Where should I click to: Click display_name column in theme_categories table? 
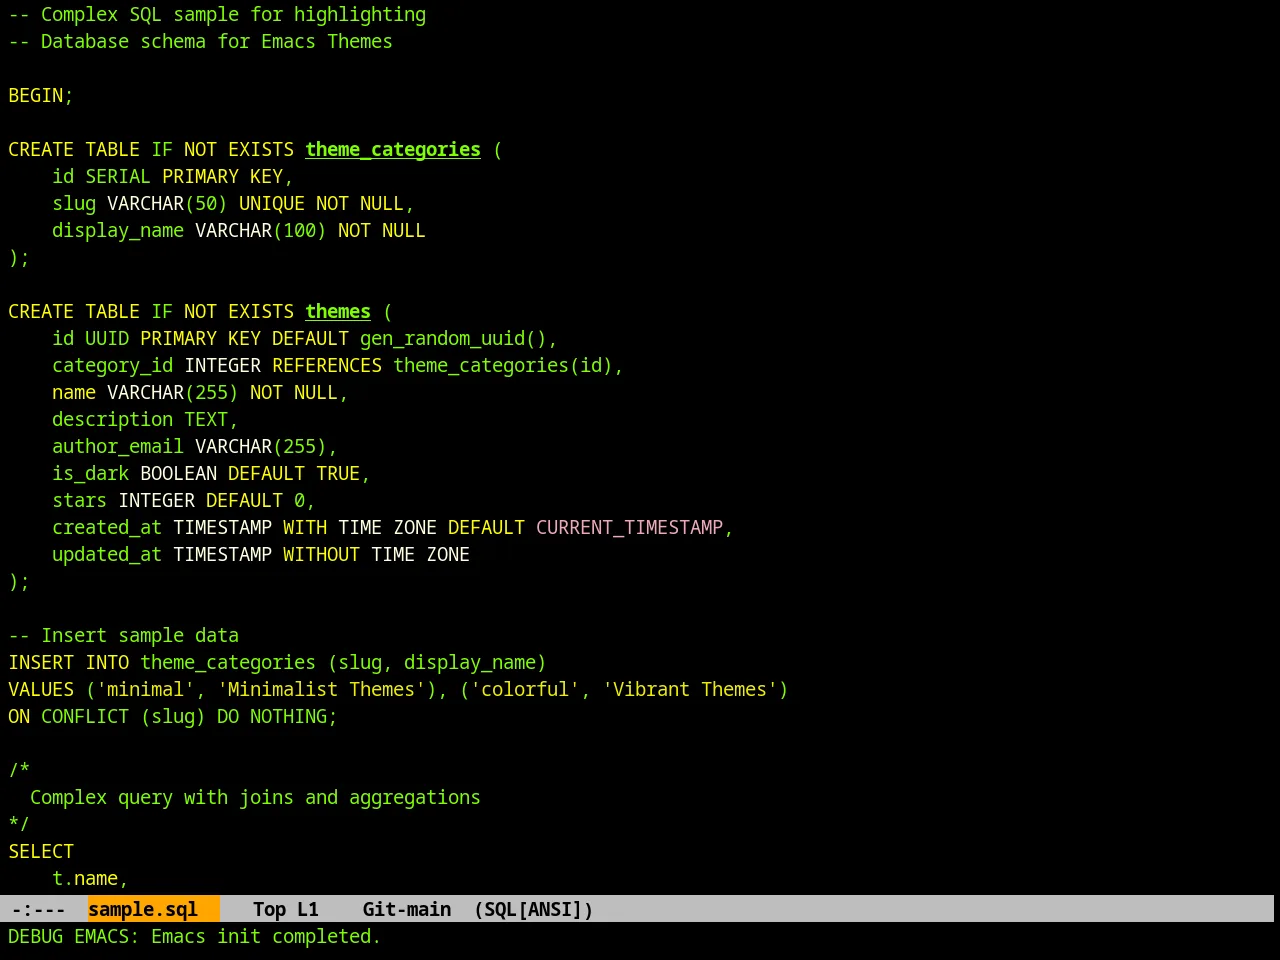[118, 230]
